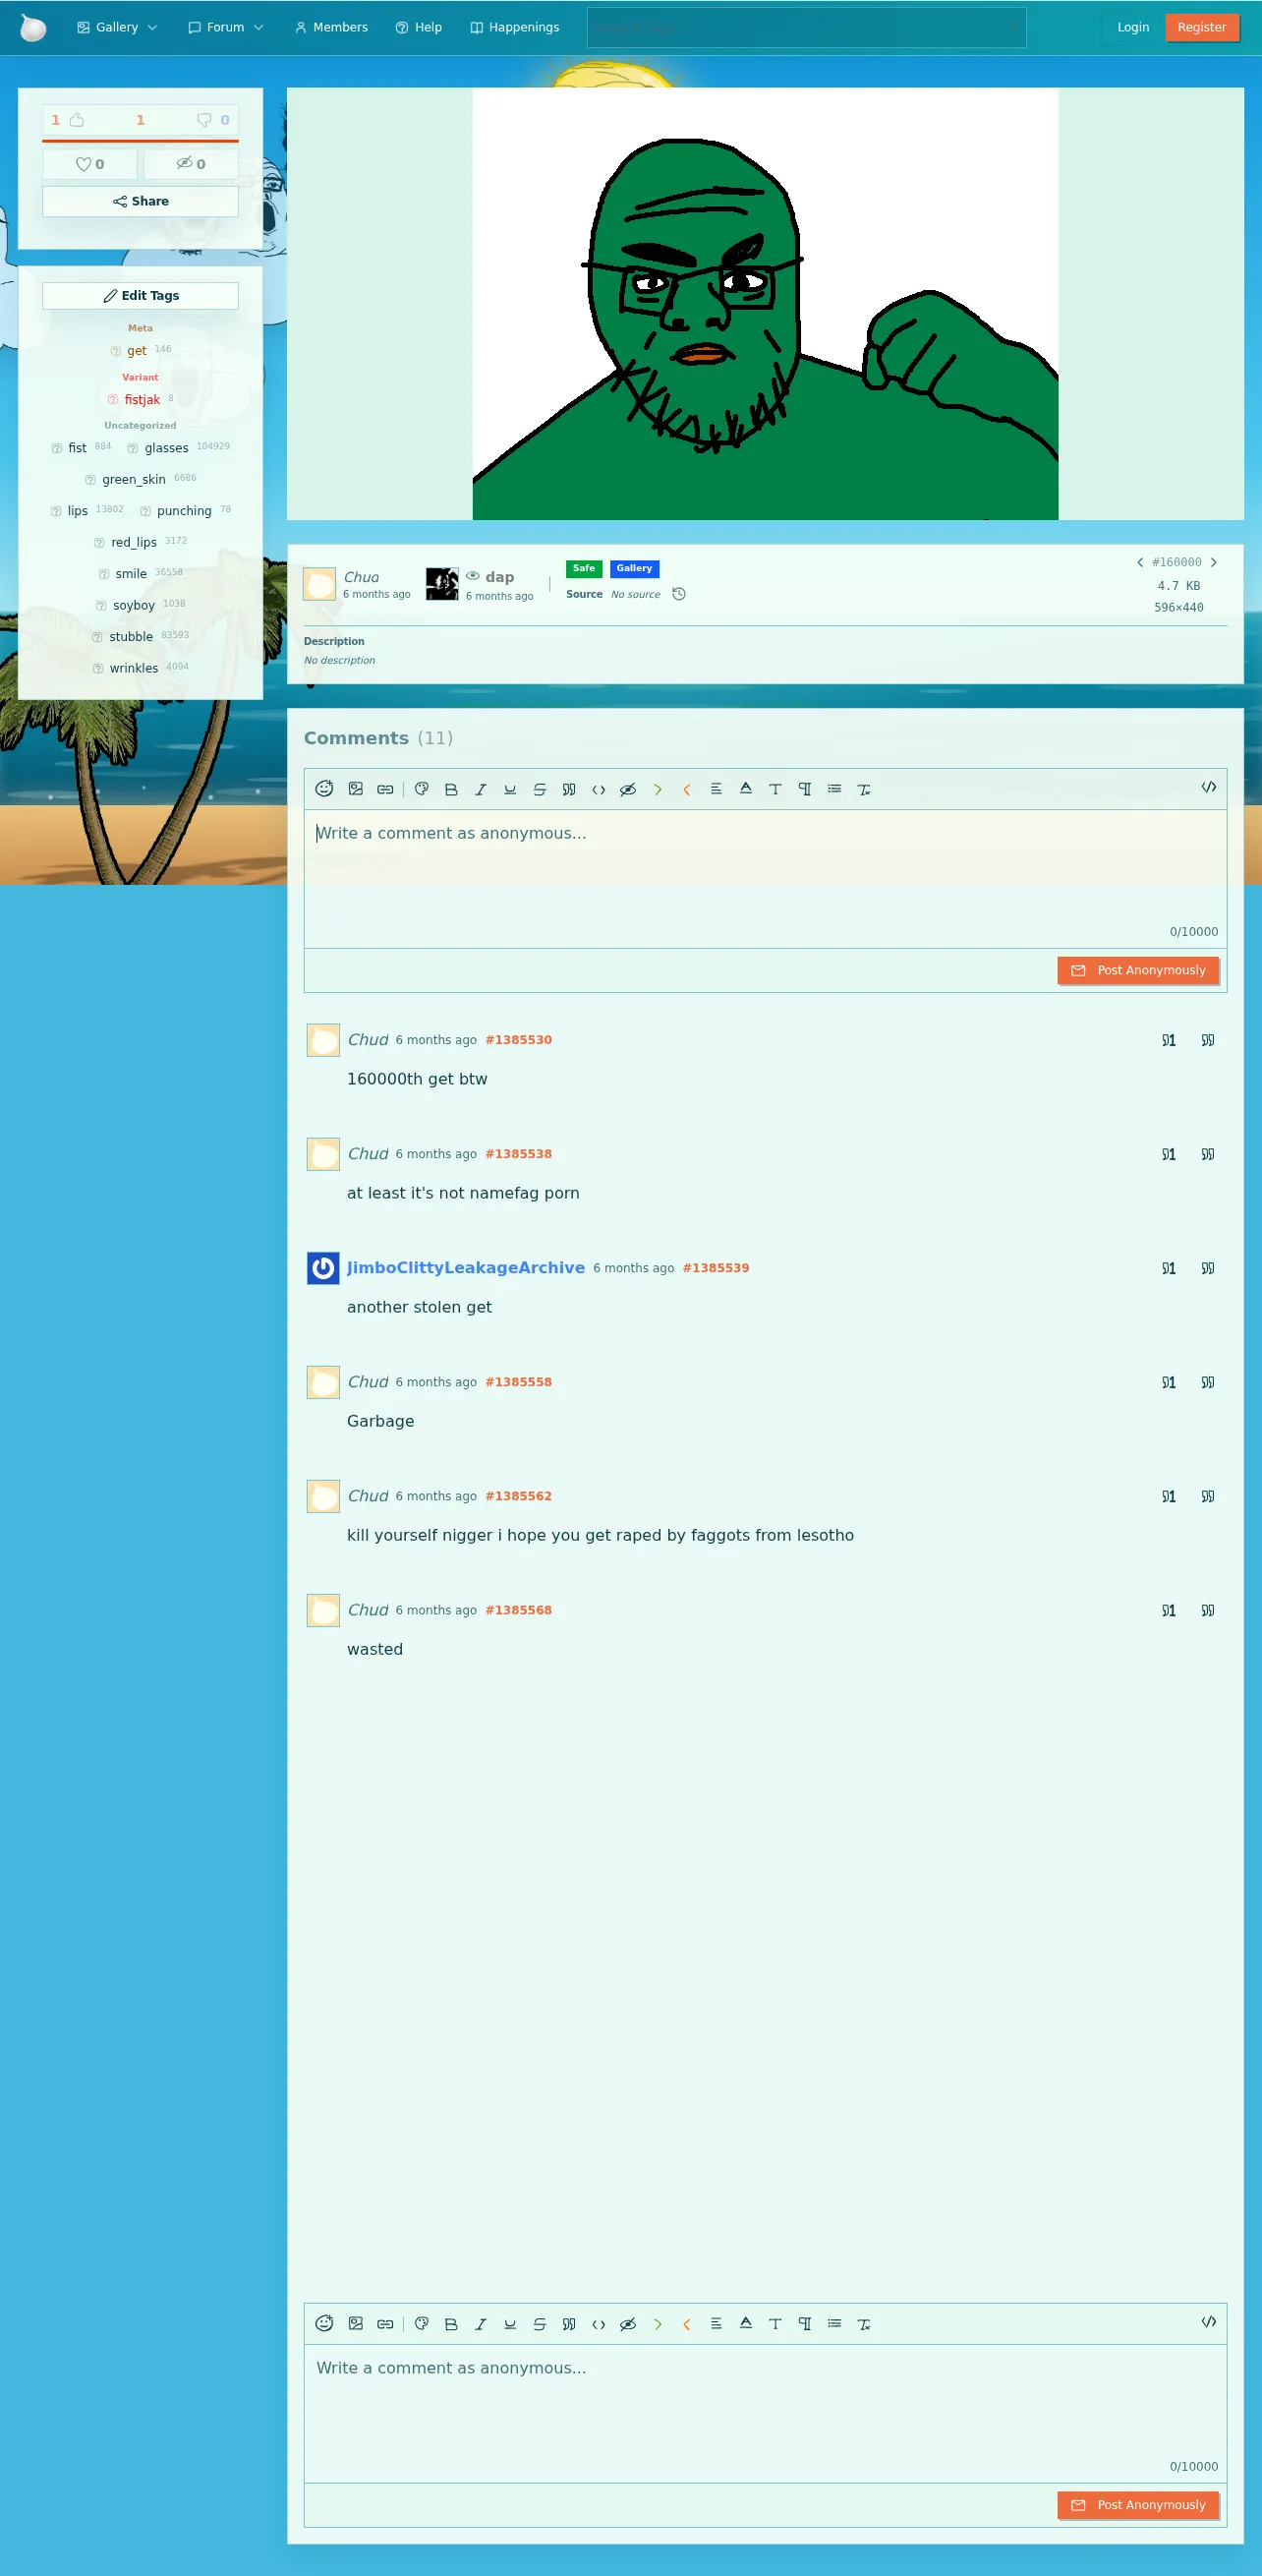Screen dimensions: 1262x2576
Task: Click the upper Post Anonymously button
Action: coord(1138,970)
